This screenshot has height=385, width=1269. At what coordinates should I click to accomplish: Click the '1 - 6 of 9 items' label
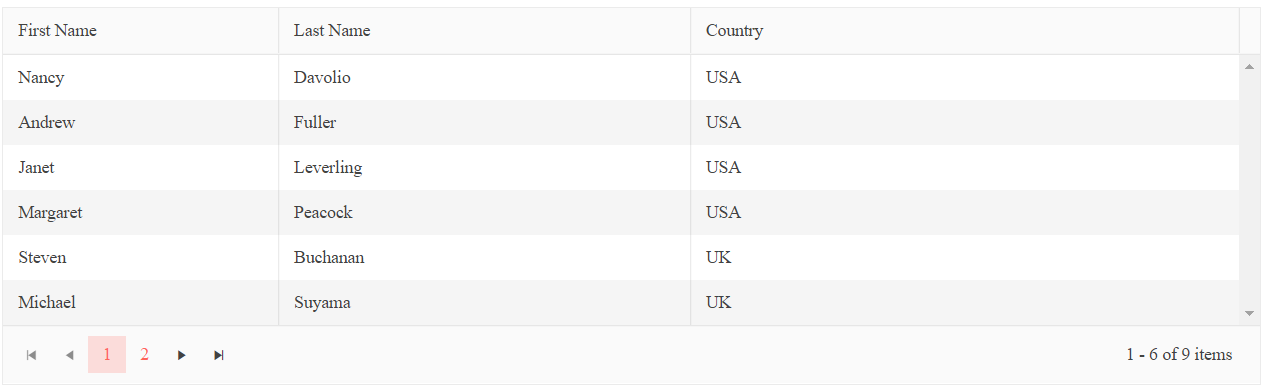1179,355
